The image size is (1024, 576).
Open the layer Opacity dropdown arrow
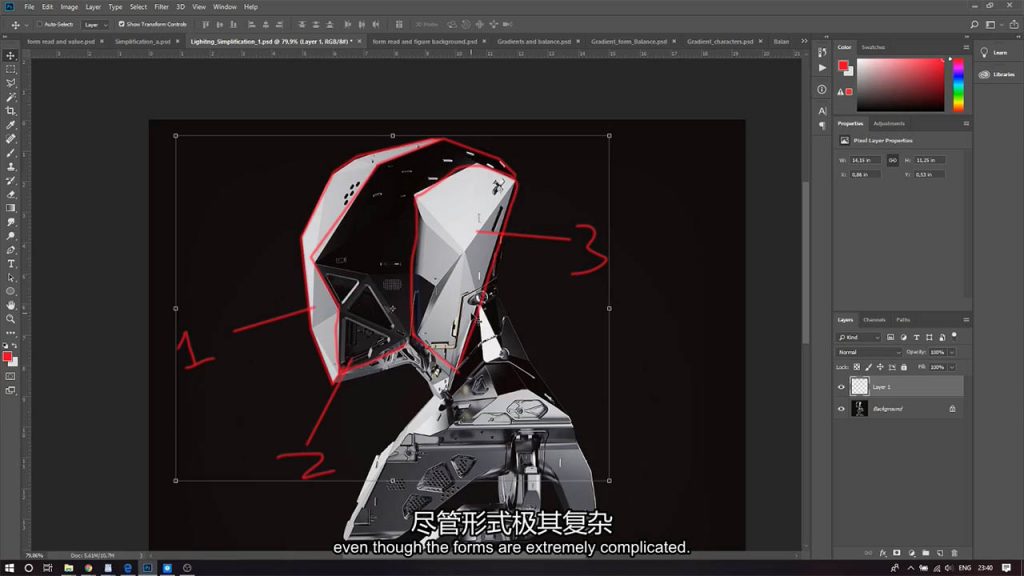point(951,352)
